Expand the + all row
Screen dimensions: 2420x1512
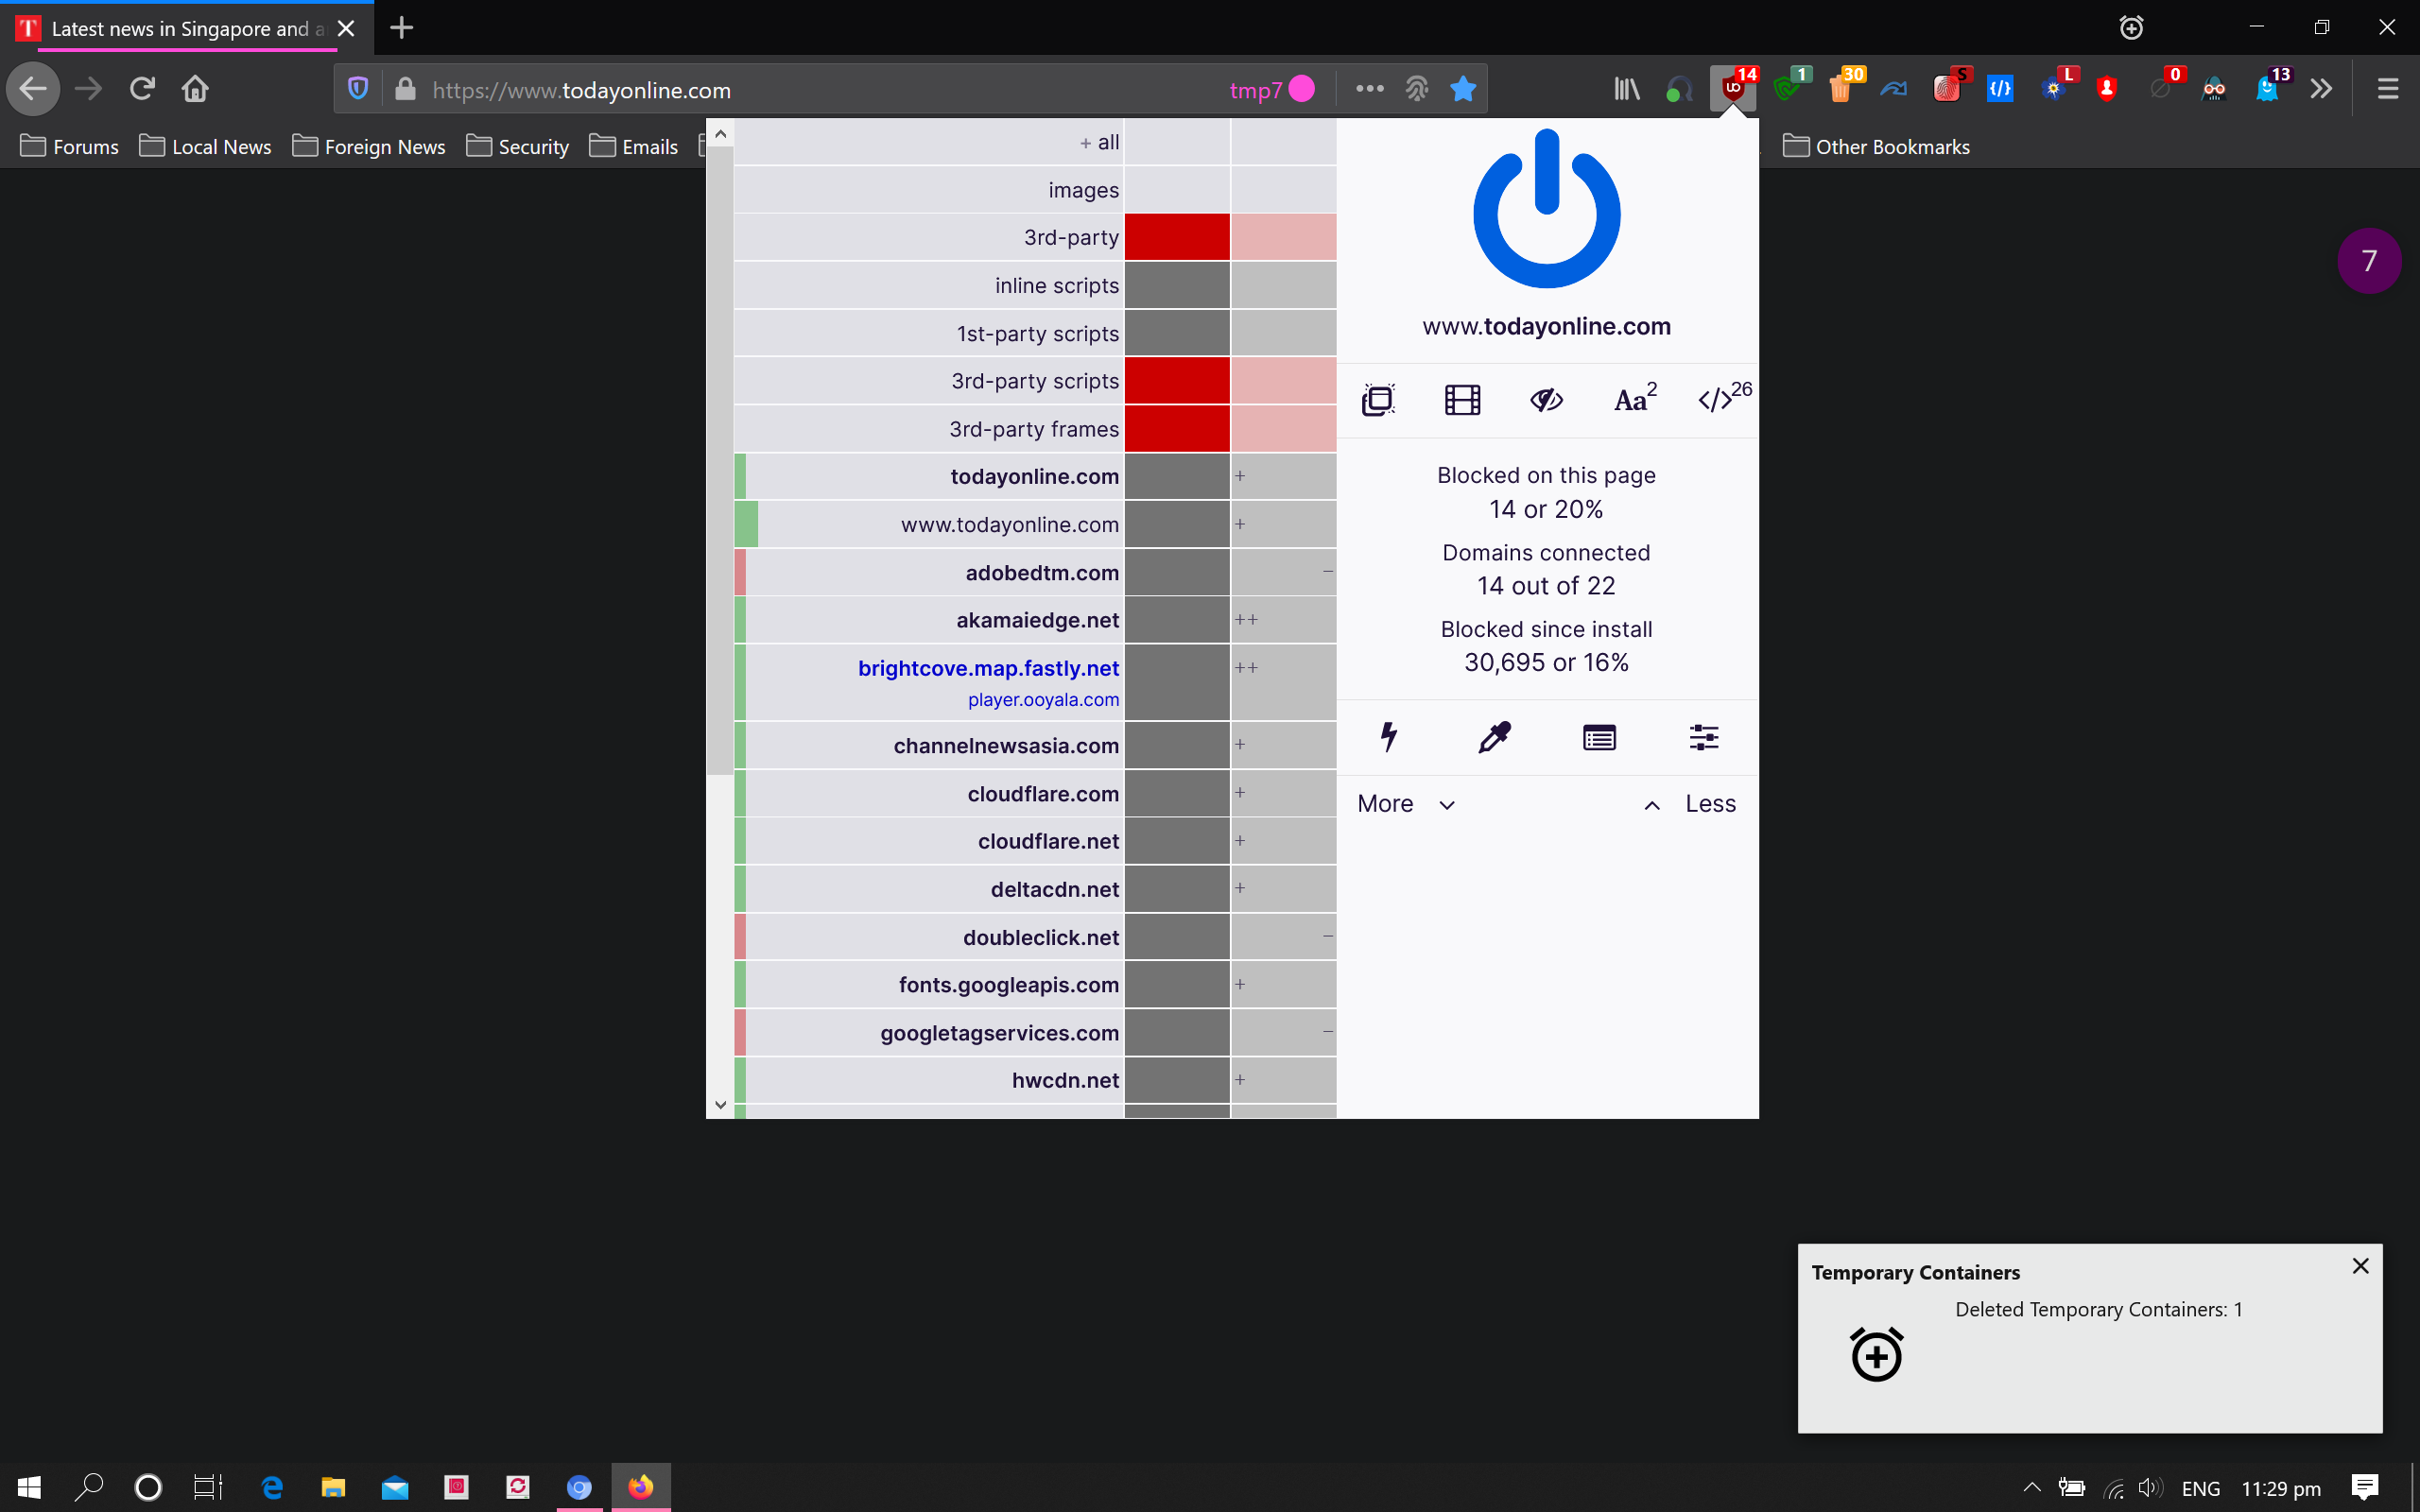tap(1099, 142)
